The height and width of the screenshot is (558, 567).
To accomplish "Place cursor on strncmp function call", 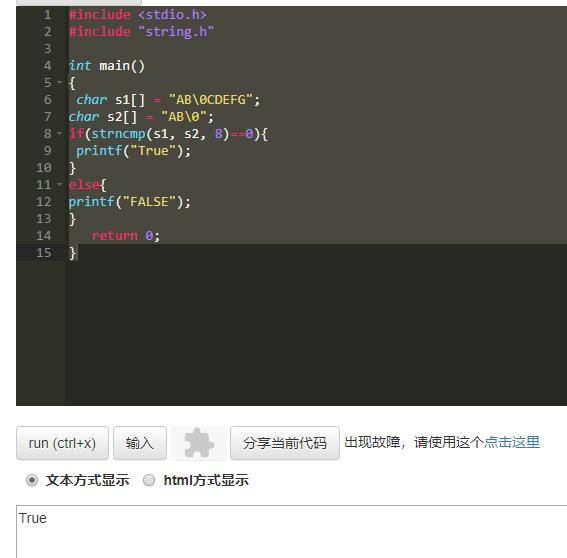I will (118, 134).
